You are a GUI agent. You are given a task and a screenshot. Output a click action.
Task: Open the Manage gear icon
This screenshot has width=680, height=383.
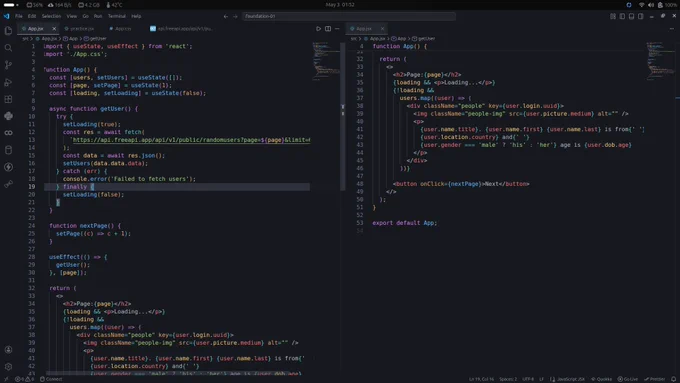(8, 367)
